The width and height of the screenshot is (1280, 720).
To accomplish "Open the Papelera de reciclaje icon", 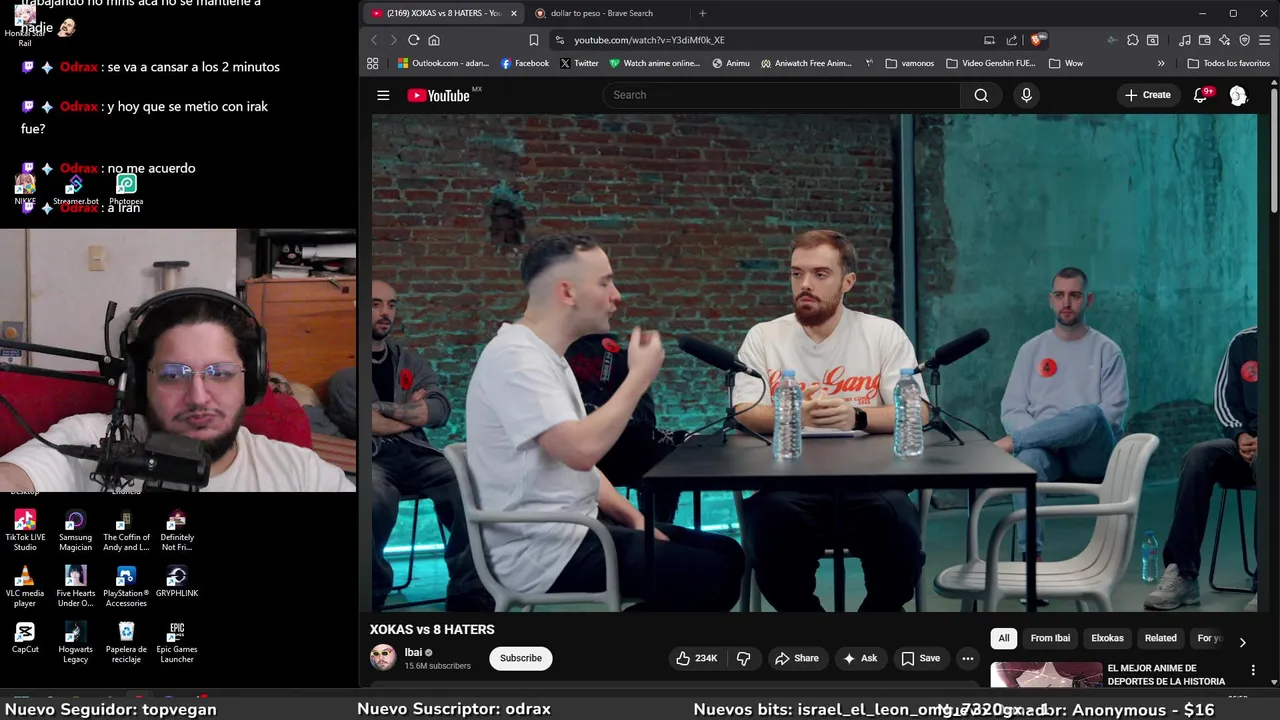I will point(126,642).
